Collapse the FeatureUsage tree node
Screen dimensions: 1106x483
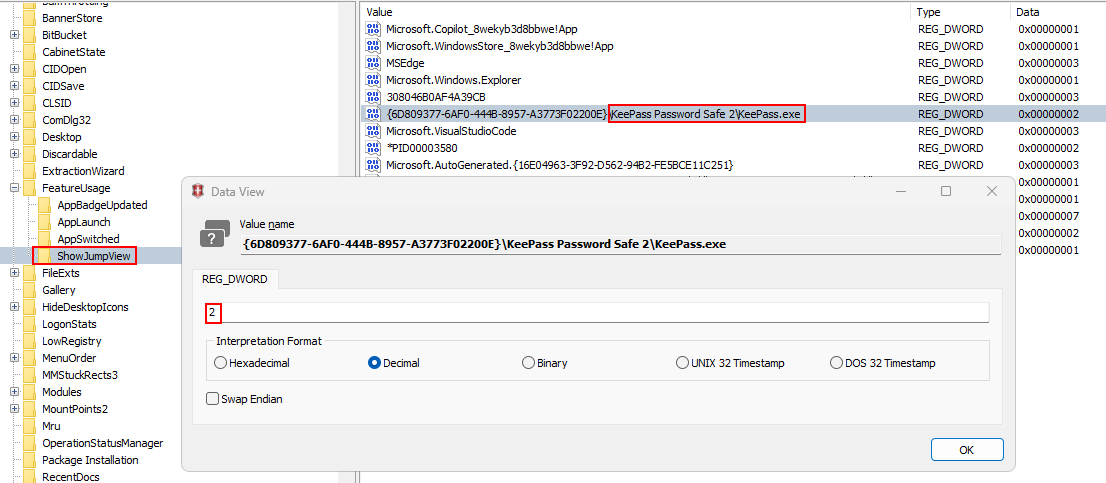(x=14, y=188)
